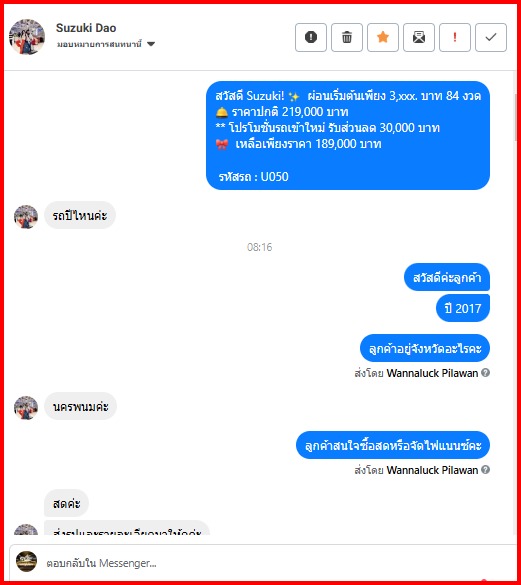Click the sender avatar next to นครพนมค่ะ message

[x=26, y=408]
